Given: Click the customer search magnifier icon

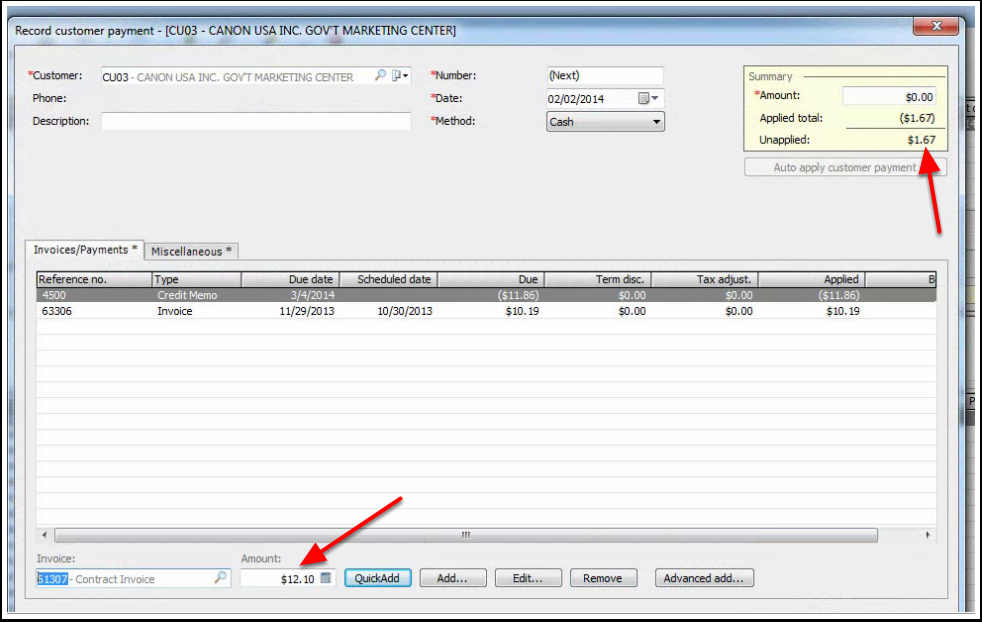Looking at the screenshot, I should point(380,75).
